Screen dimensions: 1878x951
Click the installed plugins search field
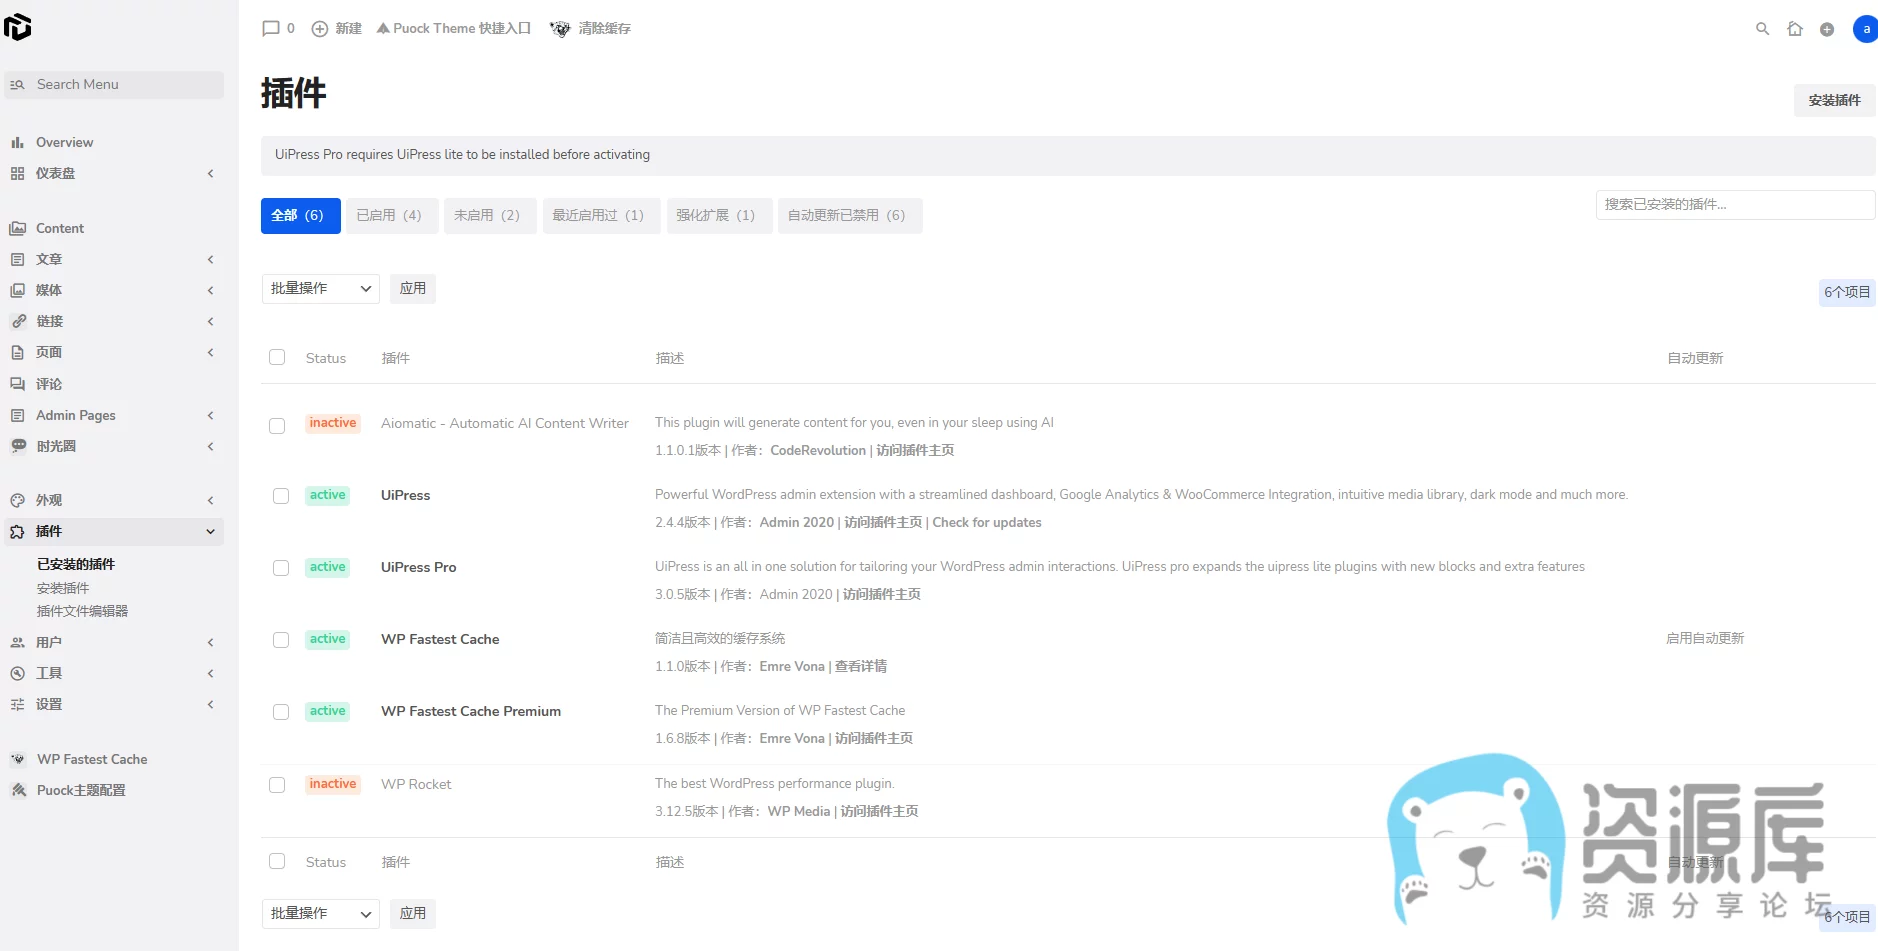click(1734, 204)
